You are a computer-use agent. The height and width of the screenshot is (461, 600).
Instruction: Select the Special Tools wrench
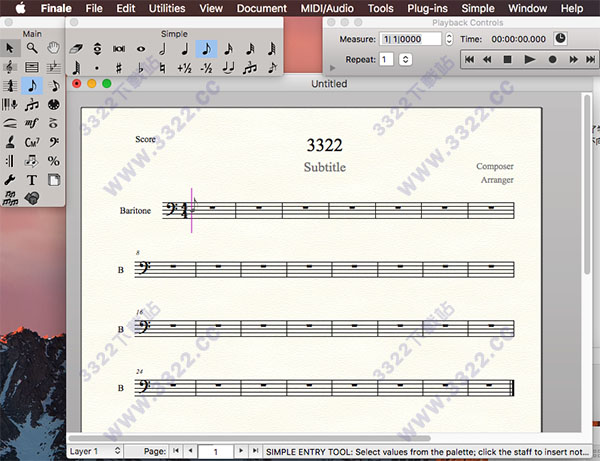coord(10,179)
